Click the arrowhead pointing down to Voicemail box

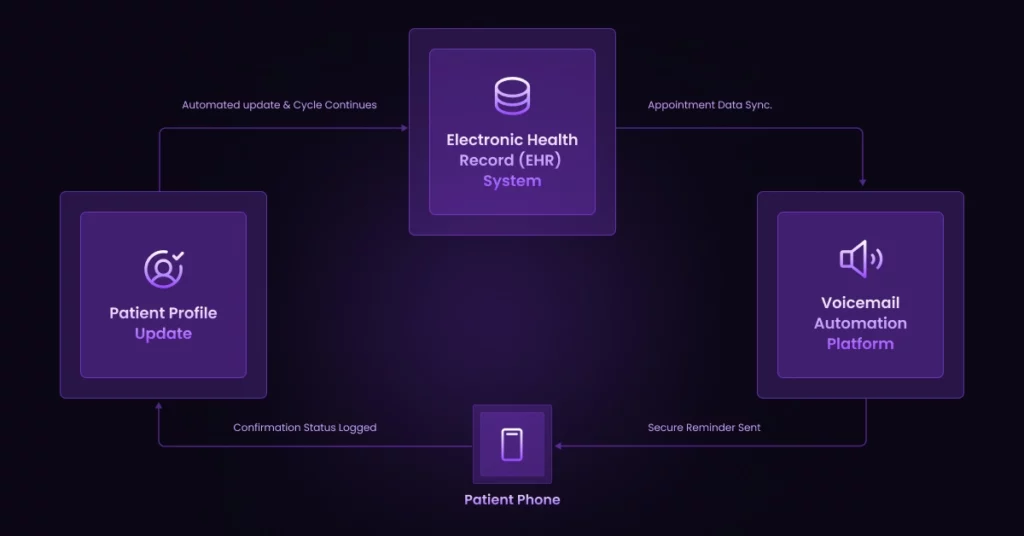863,182
